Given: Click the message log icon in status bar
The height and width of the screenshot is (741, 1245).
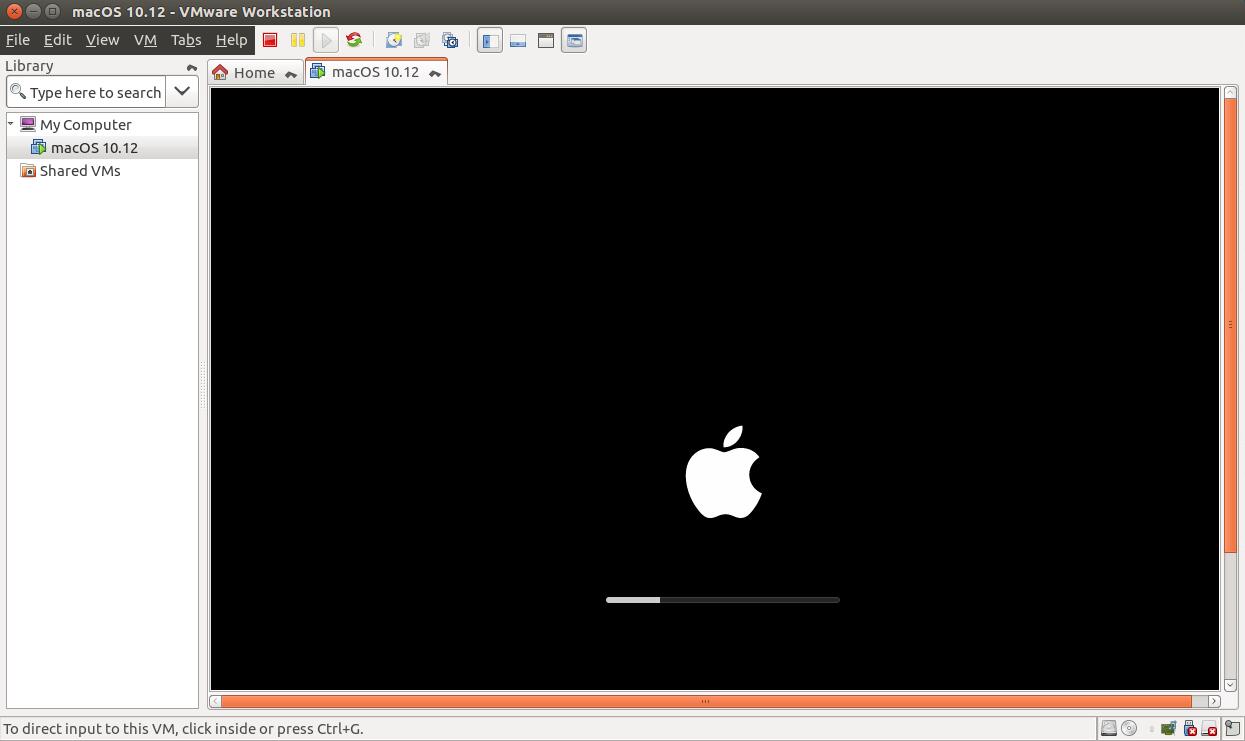Looking at the screenshot, I should tap(1233, 728).
